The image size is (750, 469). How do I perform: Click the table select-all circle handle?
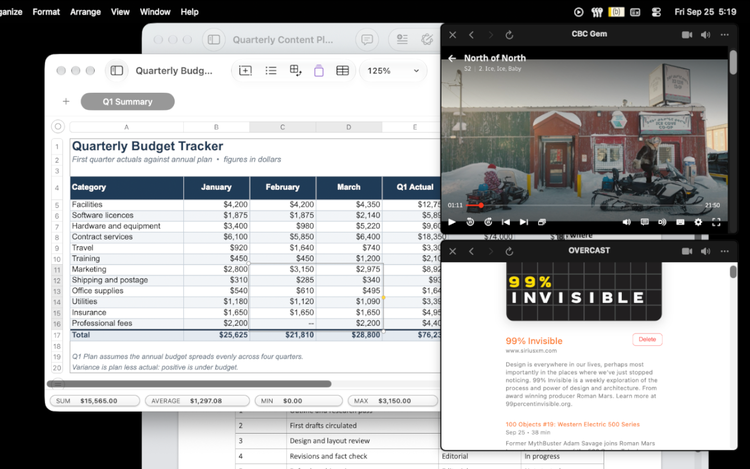tap(58, 127)
